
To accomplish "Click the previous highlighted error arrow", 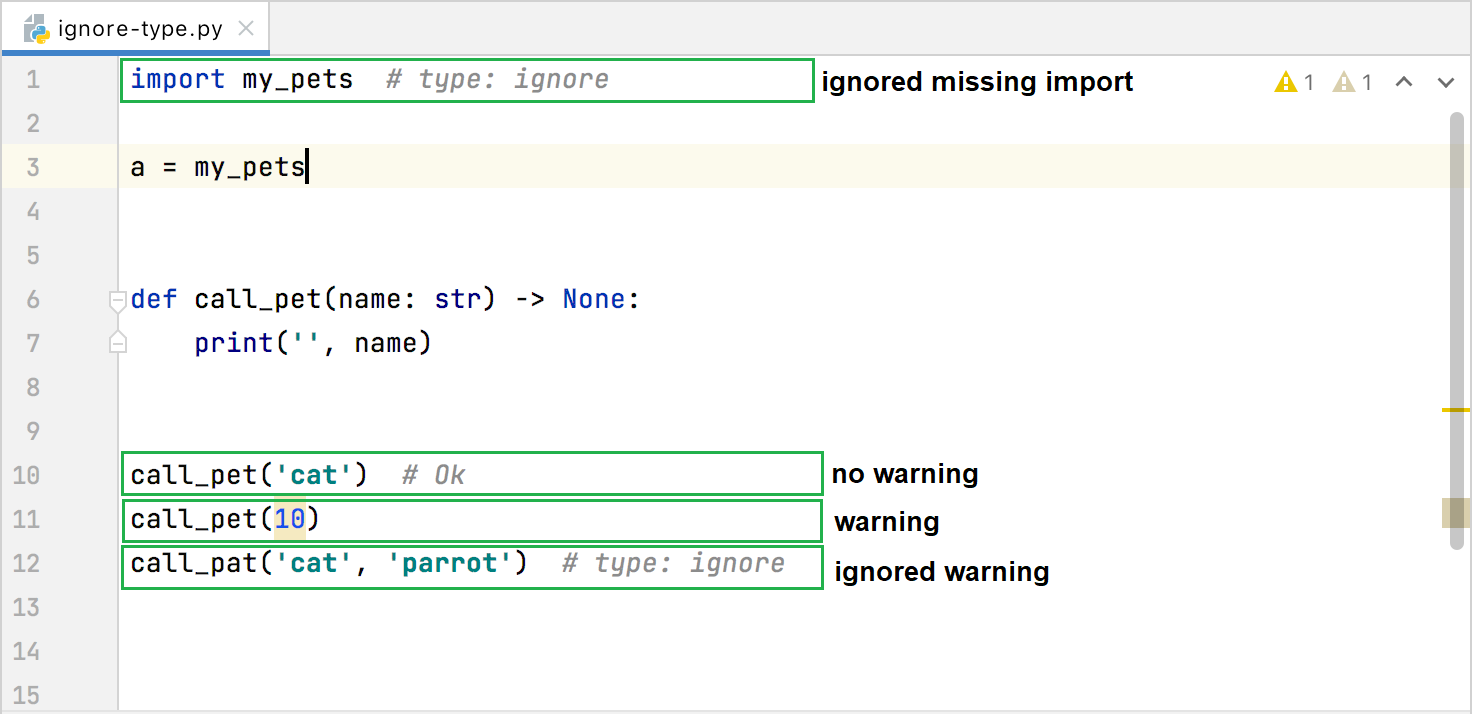I will pos(1404,82).
